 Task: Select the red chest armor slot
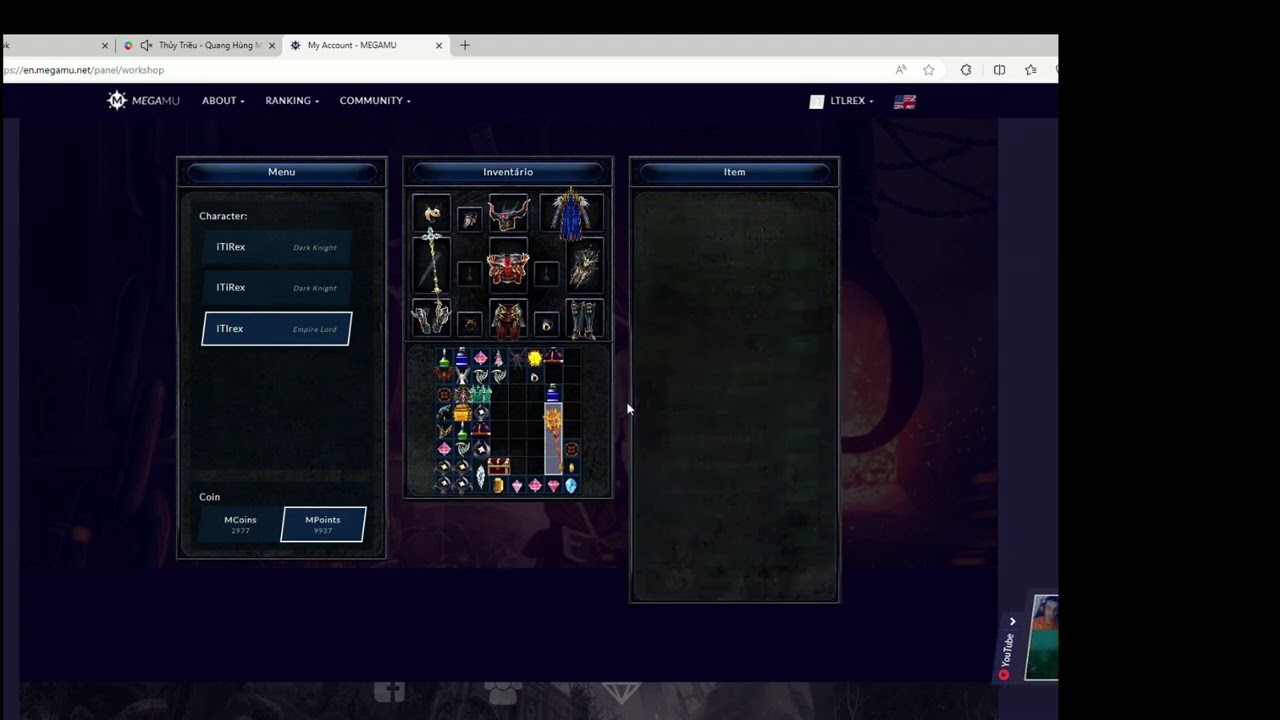pyautogui.click(x=508, y=268)
